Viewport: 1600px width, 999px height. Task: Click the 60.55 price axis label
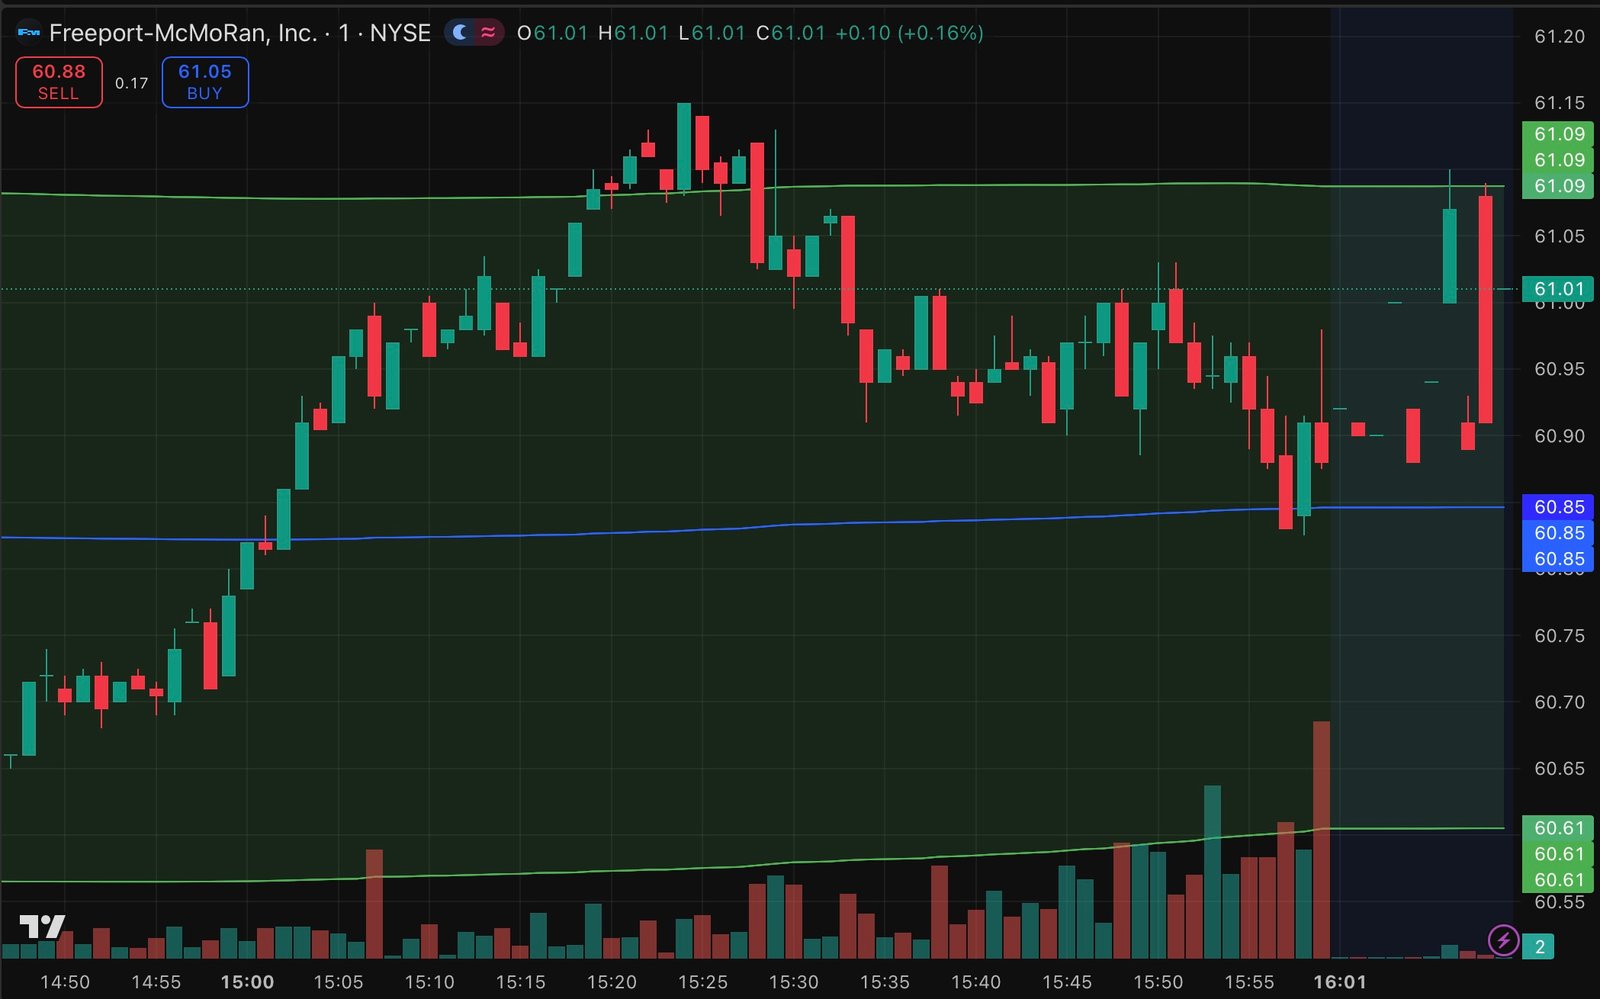[1560, 902]
